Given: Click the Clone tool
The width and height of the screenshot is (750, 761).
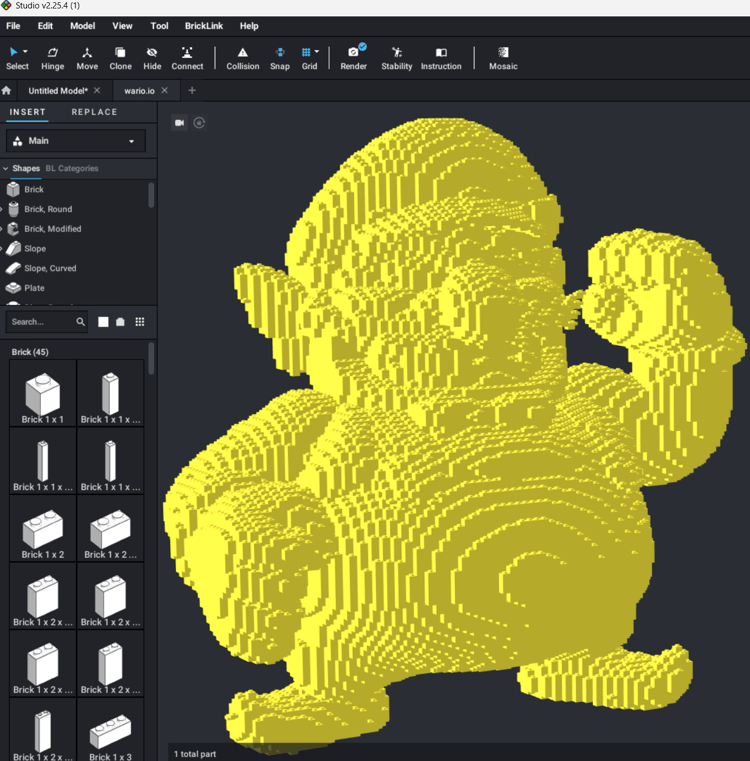Looking at the screenshot, I should point(120,58).
